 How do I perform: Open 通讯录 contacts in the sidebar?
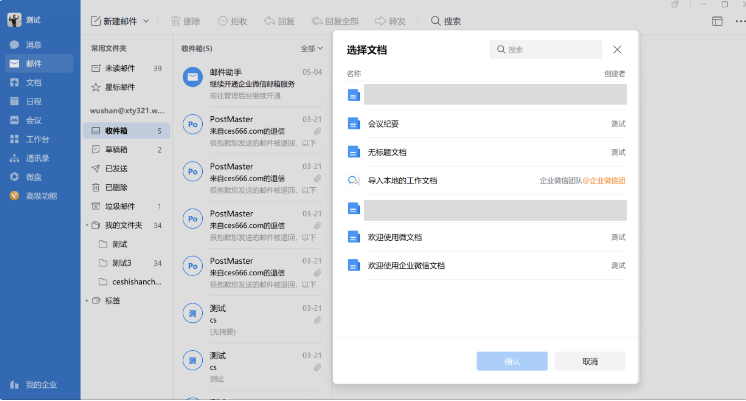[14, 158]
